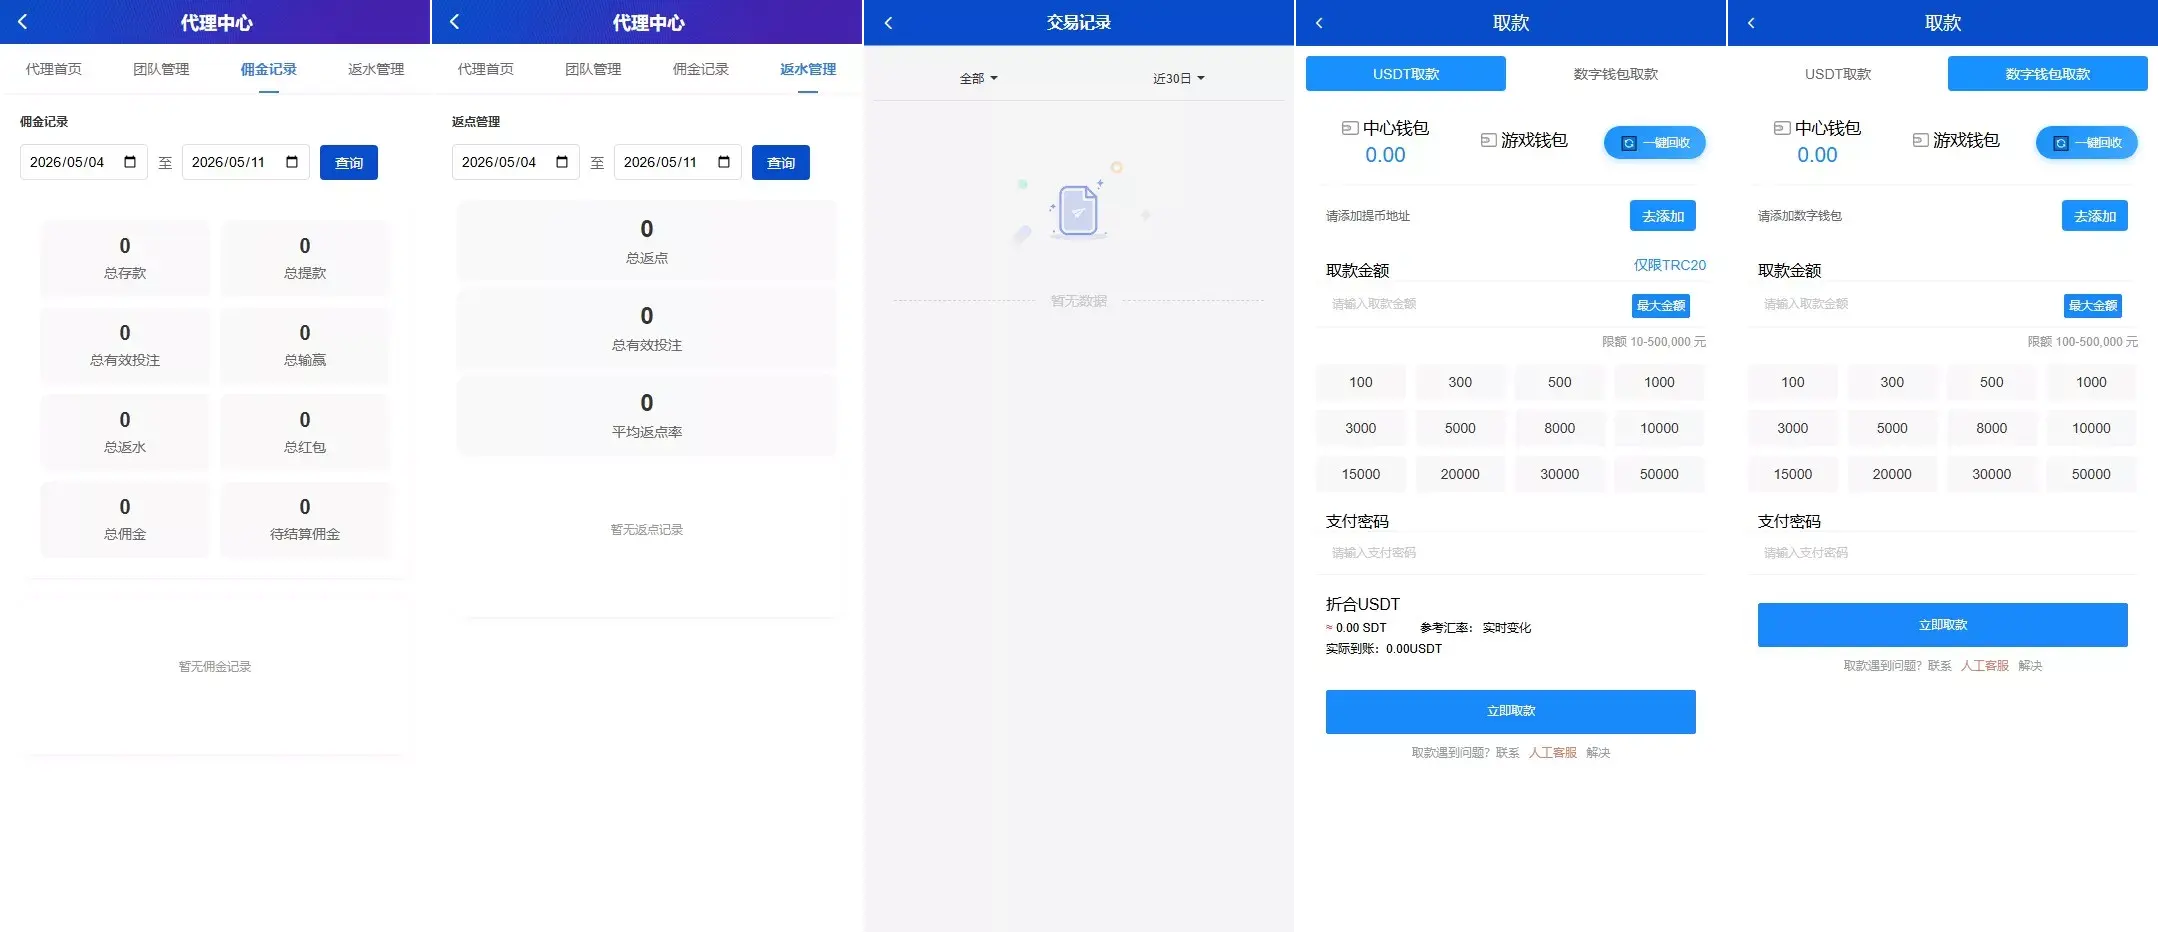Click 查询 button under 返点管理
Viewport: 2158px width, 932px height.
pyautogui.click(x=781, y=162)
